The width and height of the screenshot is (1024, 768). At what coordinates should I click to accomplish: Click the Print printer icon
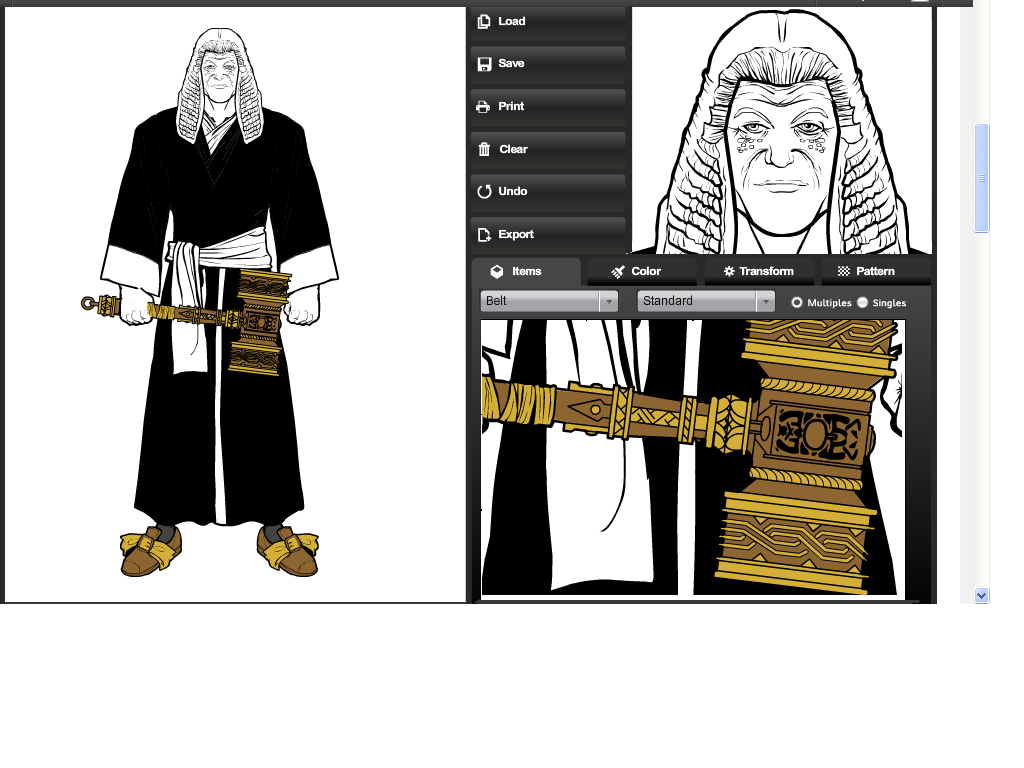pos(484,107)
